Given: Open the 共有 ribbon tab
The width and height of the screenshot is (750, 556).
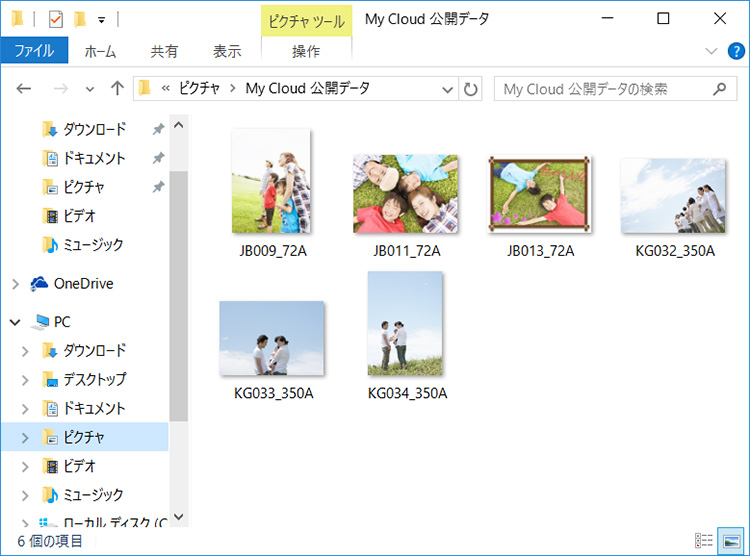Looking at the screenshot, I should [x=164, y=51].
